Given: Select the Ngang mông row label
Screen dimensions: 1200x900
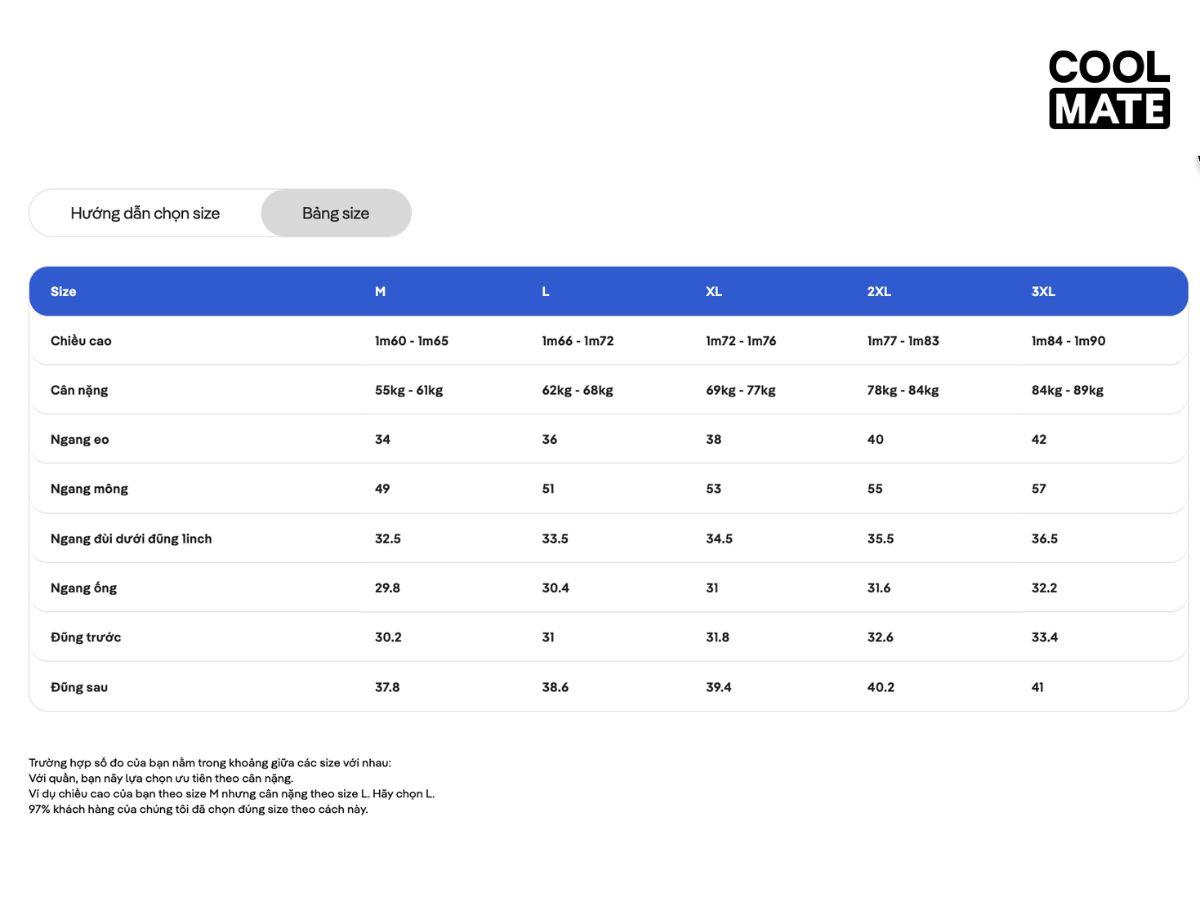Looking at the screenshot, I should 89,489.
